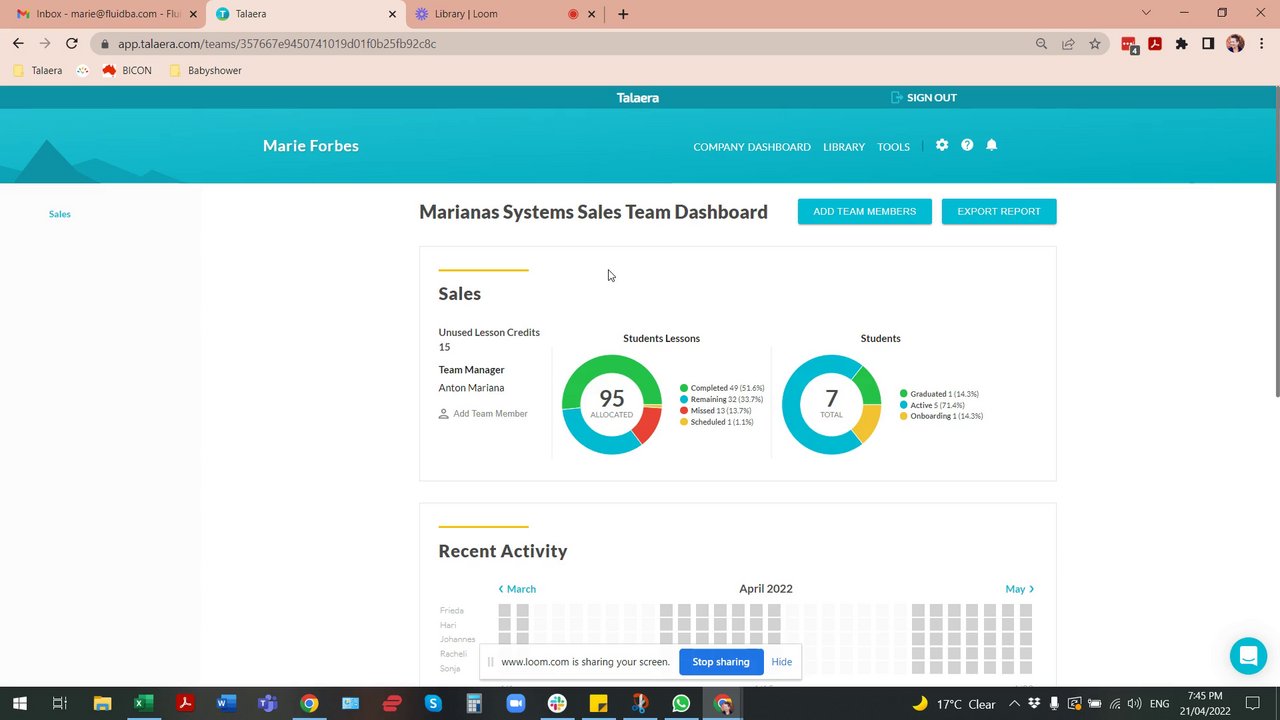Hide the Loom screen sharing bar
Viewport: 1280px width, 720px height.
coord(782,662)
